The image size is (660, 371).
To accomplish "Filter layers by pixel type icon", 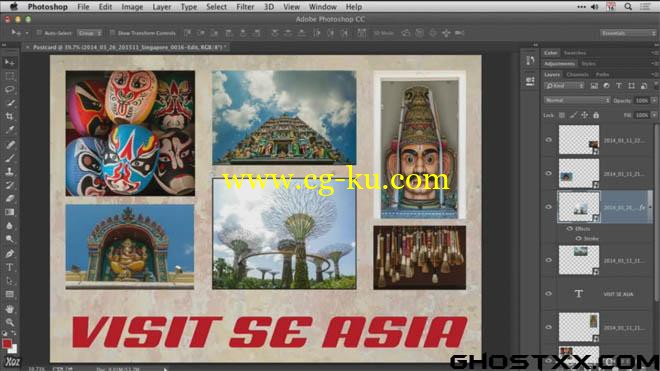I will point(594,86).
